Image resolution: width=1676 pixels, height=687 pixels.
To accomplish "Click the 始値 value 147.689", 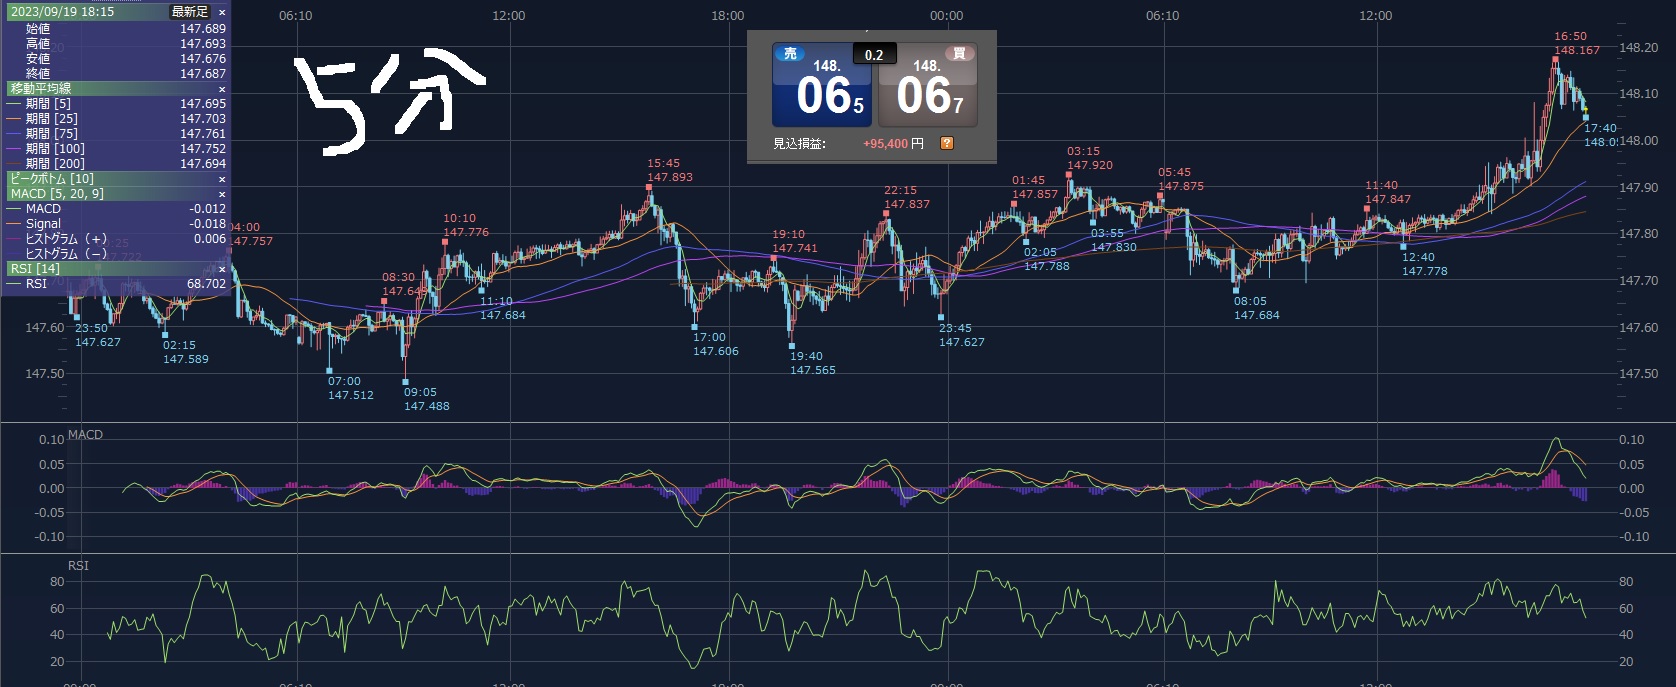I will pos(203,29).
